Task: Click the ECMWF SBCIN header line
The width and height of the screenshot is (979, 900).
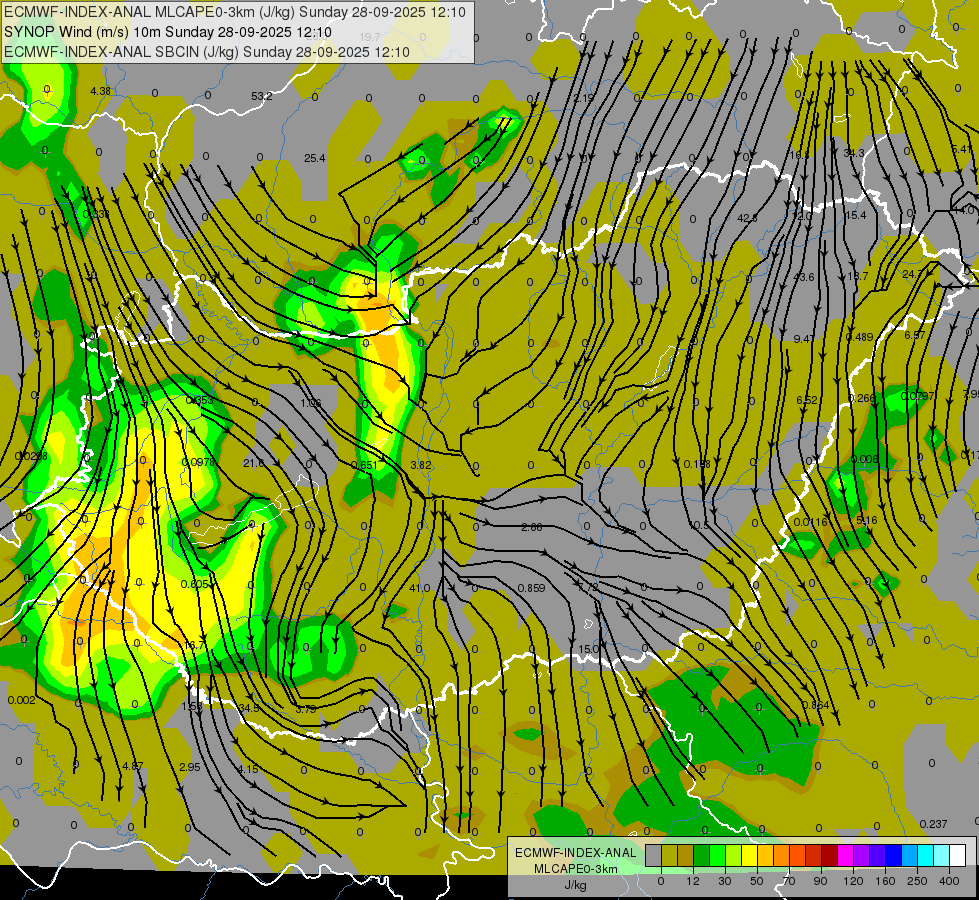Action: tap(207, 52)
